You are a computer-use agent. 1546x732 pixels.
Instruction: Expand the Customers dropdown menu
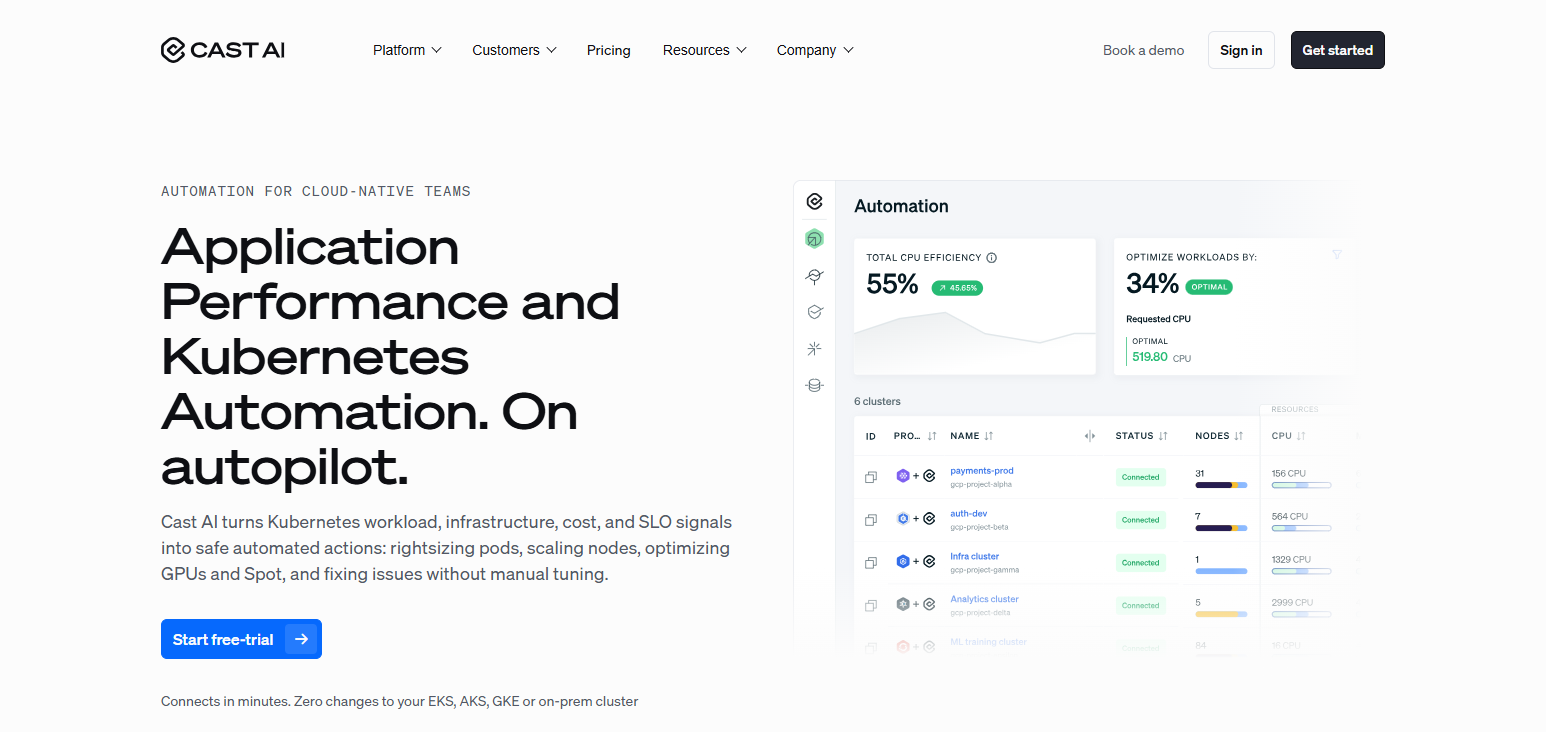click(514, 50)
